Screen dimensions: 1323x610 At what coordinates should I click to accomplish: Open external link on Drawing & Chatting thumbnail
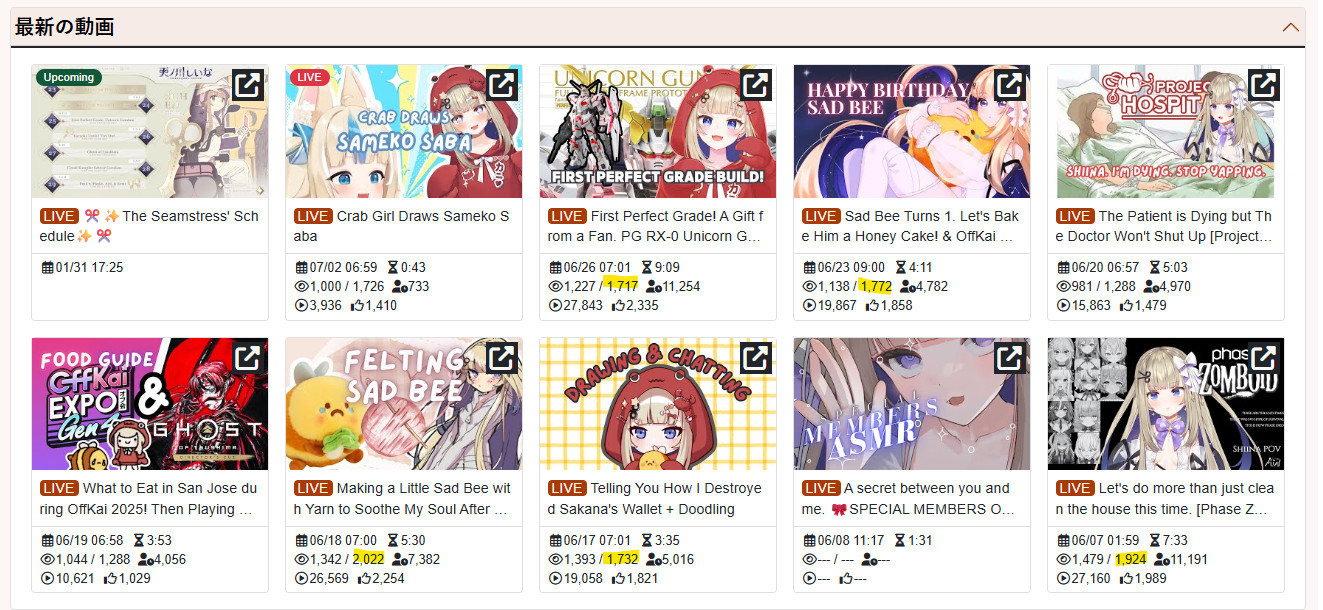point(756,358)
